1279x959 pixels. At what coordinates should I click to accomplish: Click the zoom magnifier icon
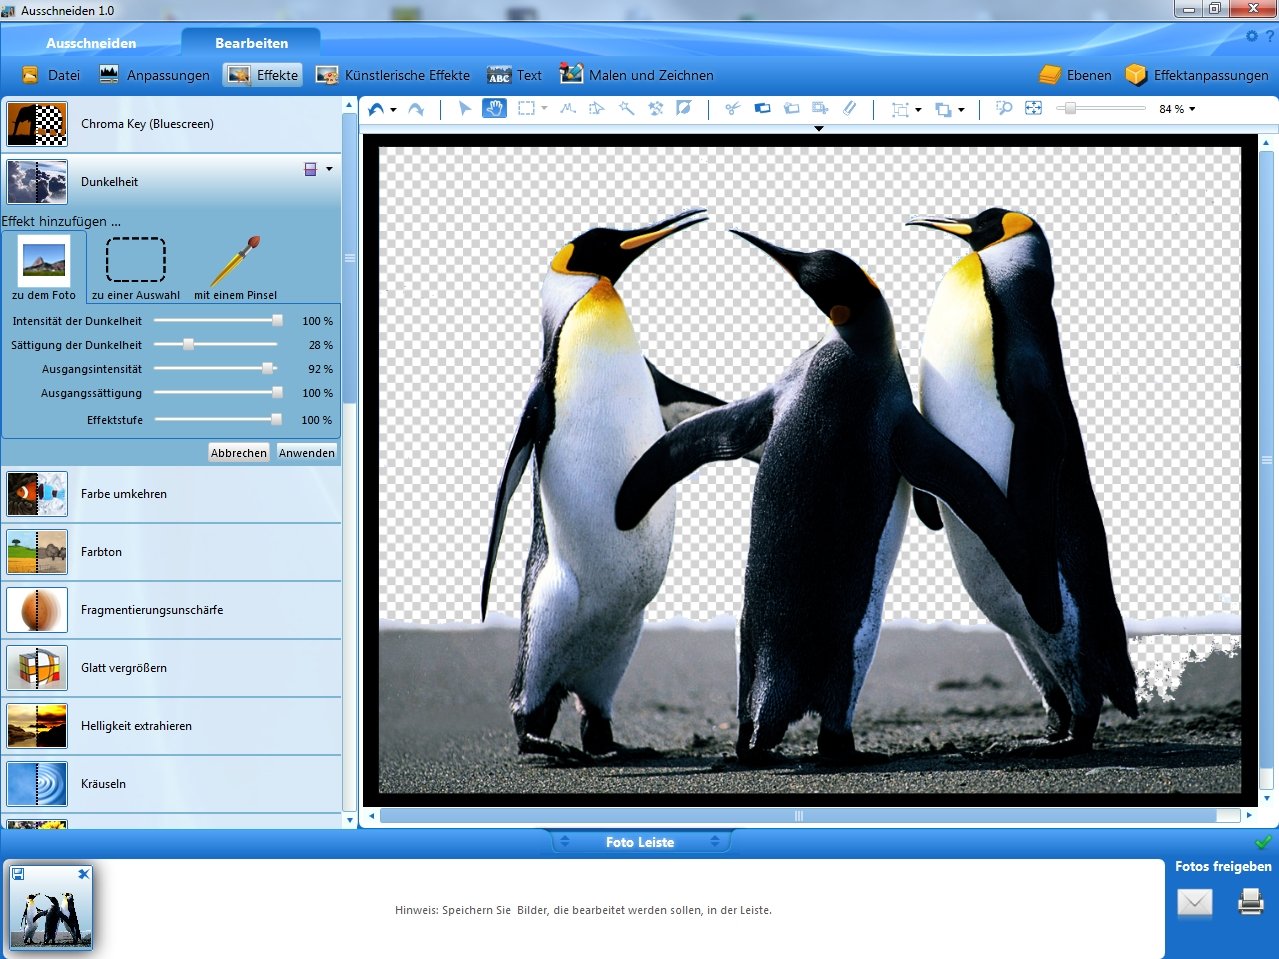1004,108
